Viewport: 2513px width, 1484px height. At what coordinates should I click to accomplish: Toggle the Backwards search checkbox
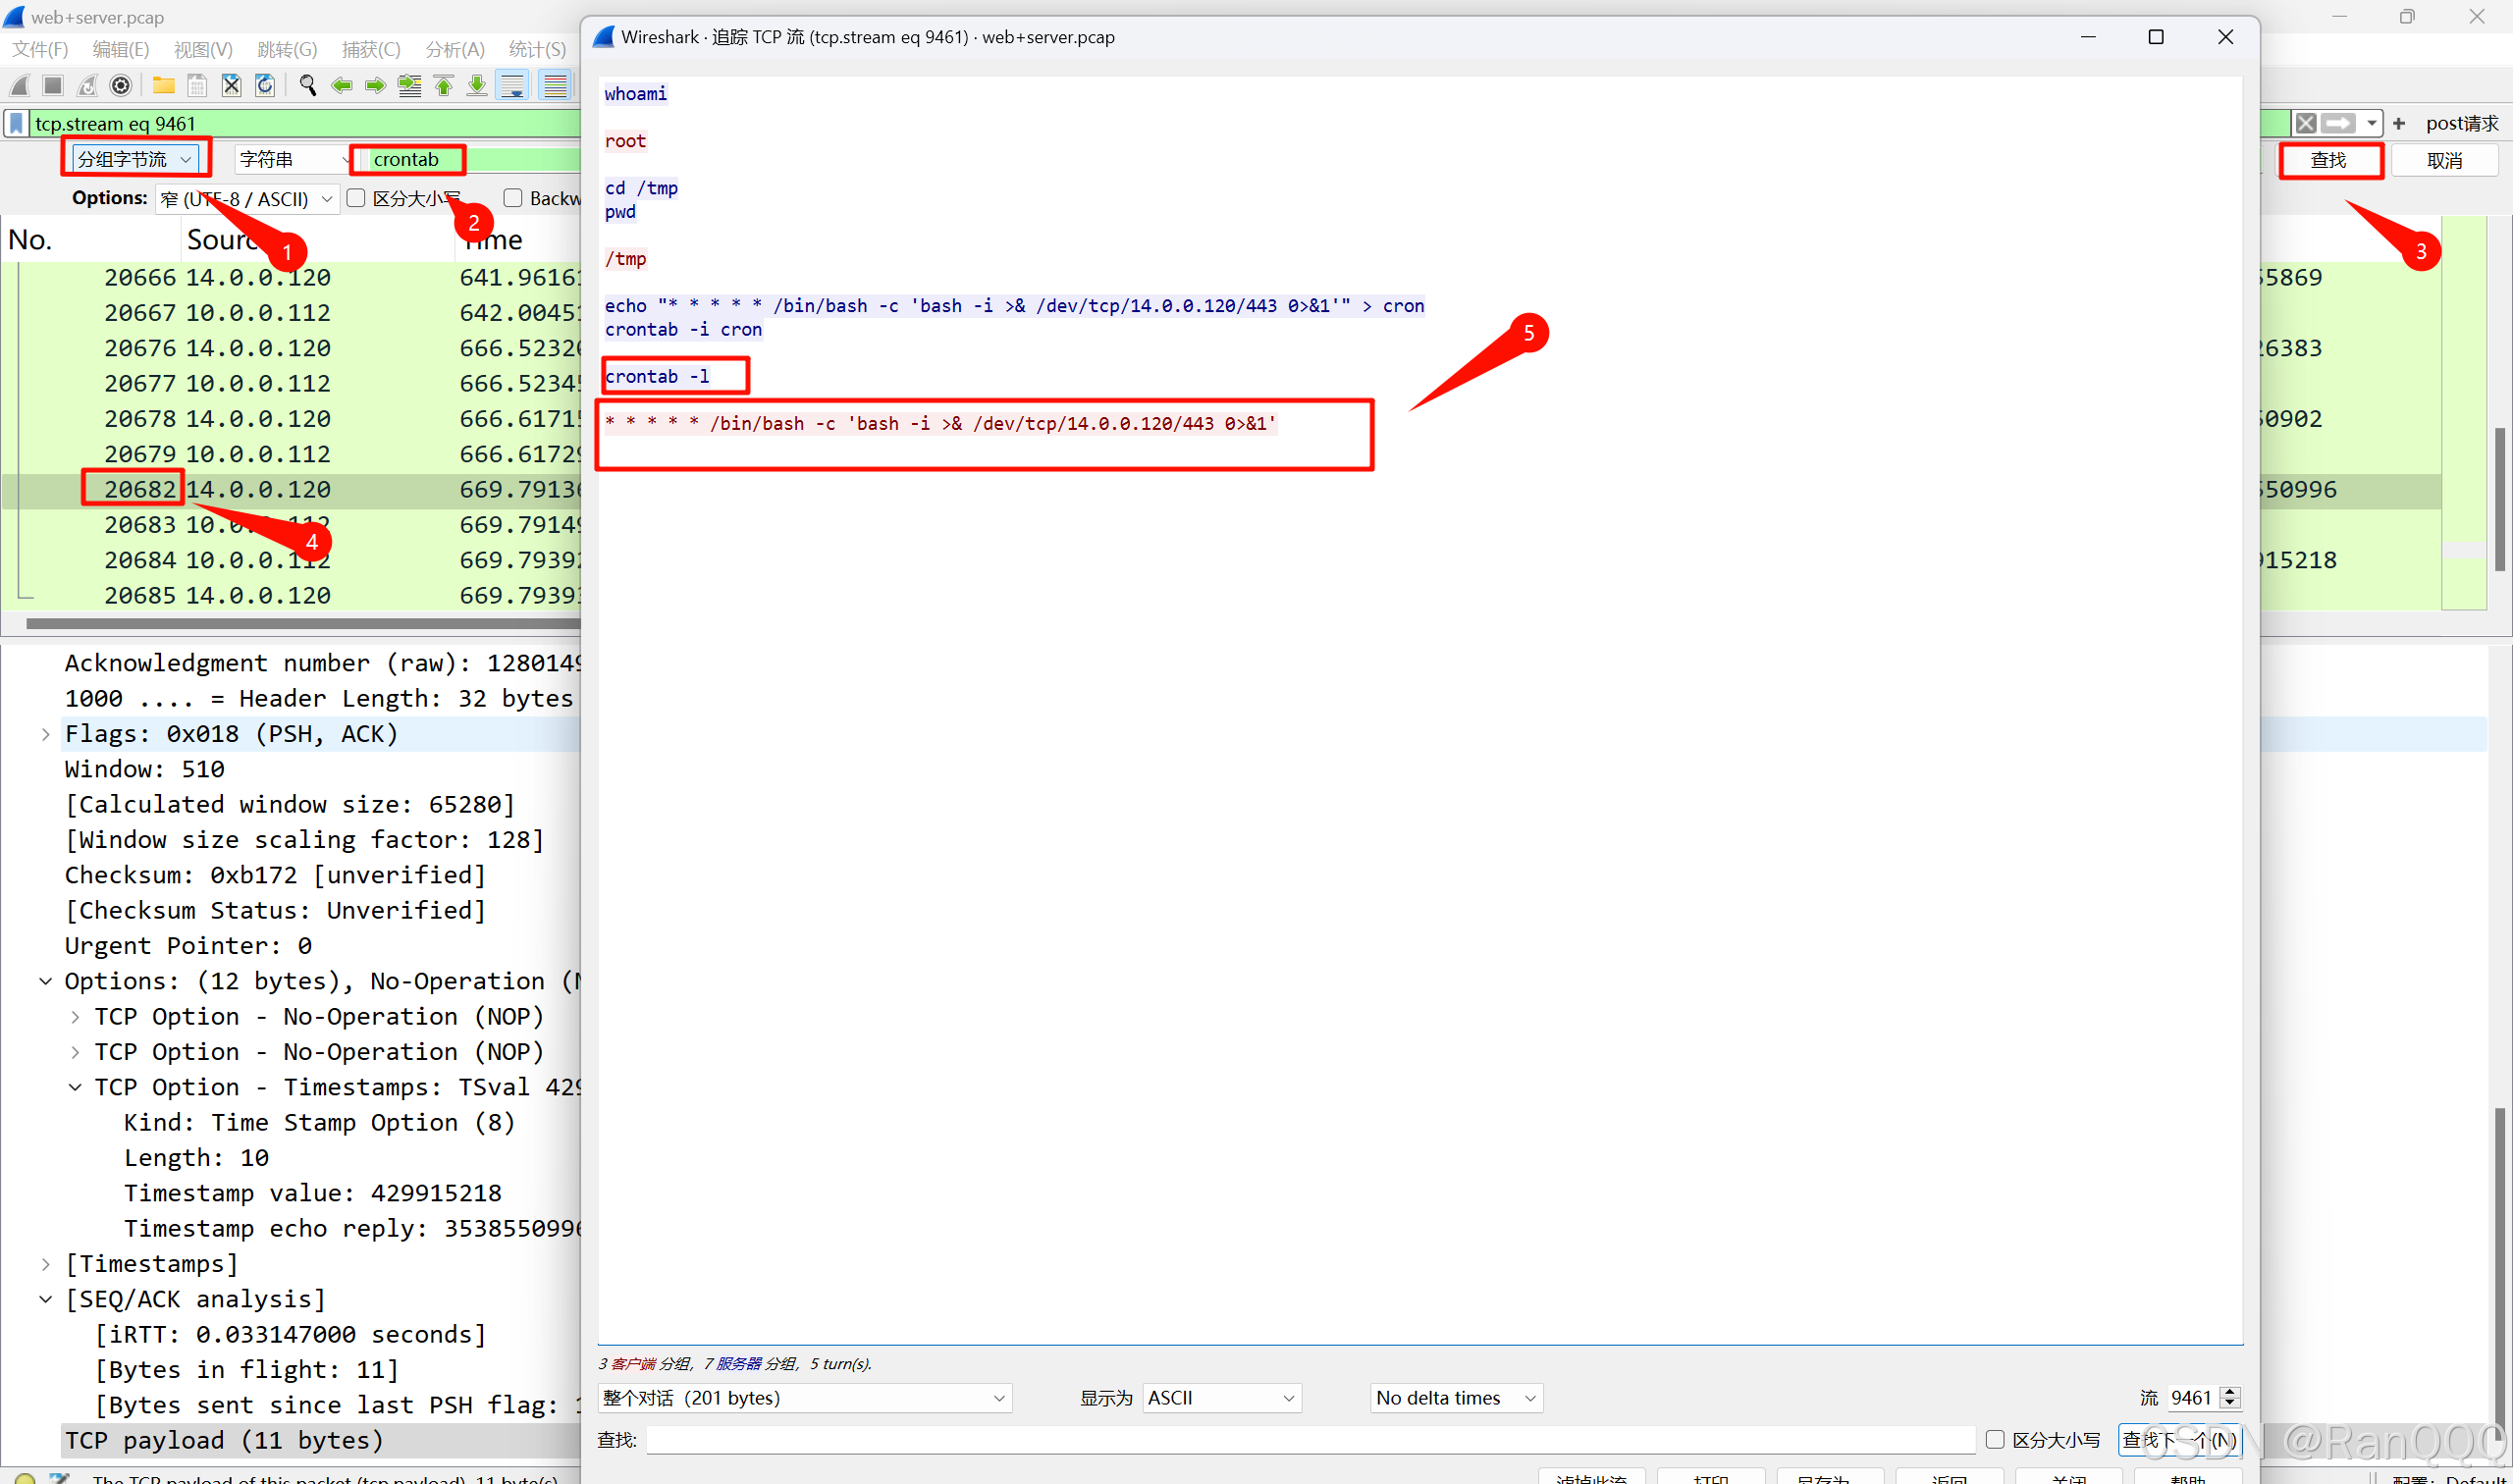point(513,198)
